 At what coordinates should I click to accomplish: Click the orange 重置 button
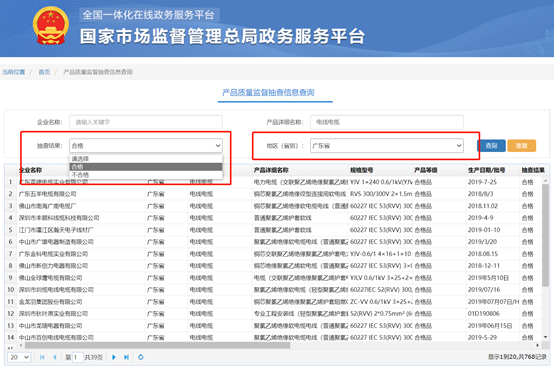pyautogui.click(x=521, y=146)
